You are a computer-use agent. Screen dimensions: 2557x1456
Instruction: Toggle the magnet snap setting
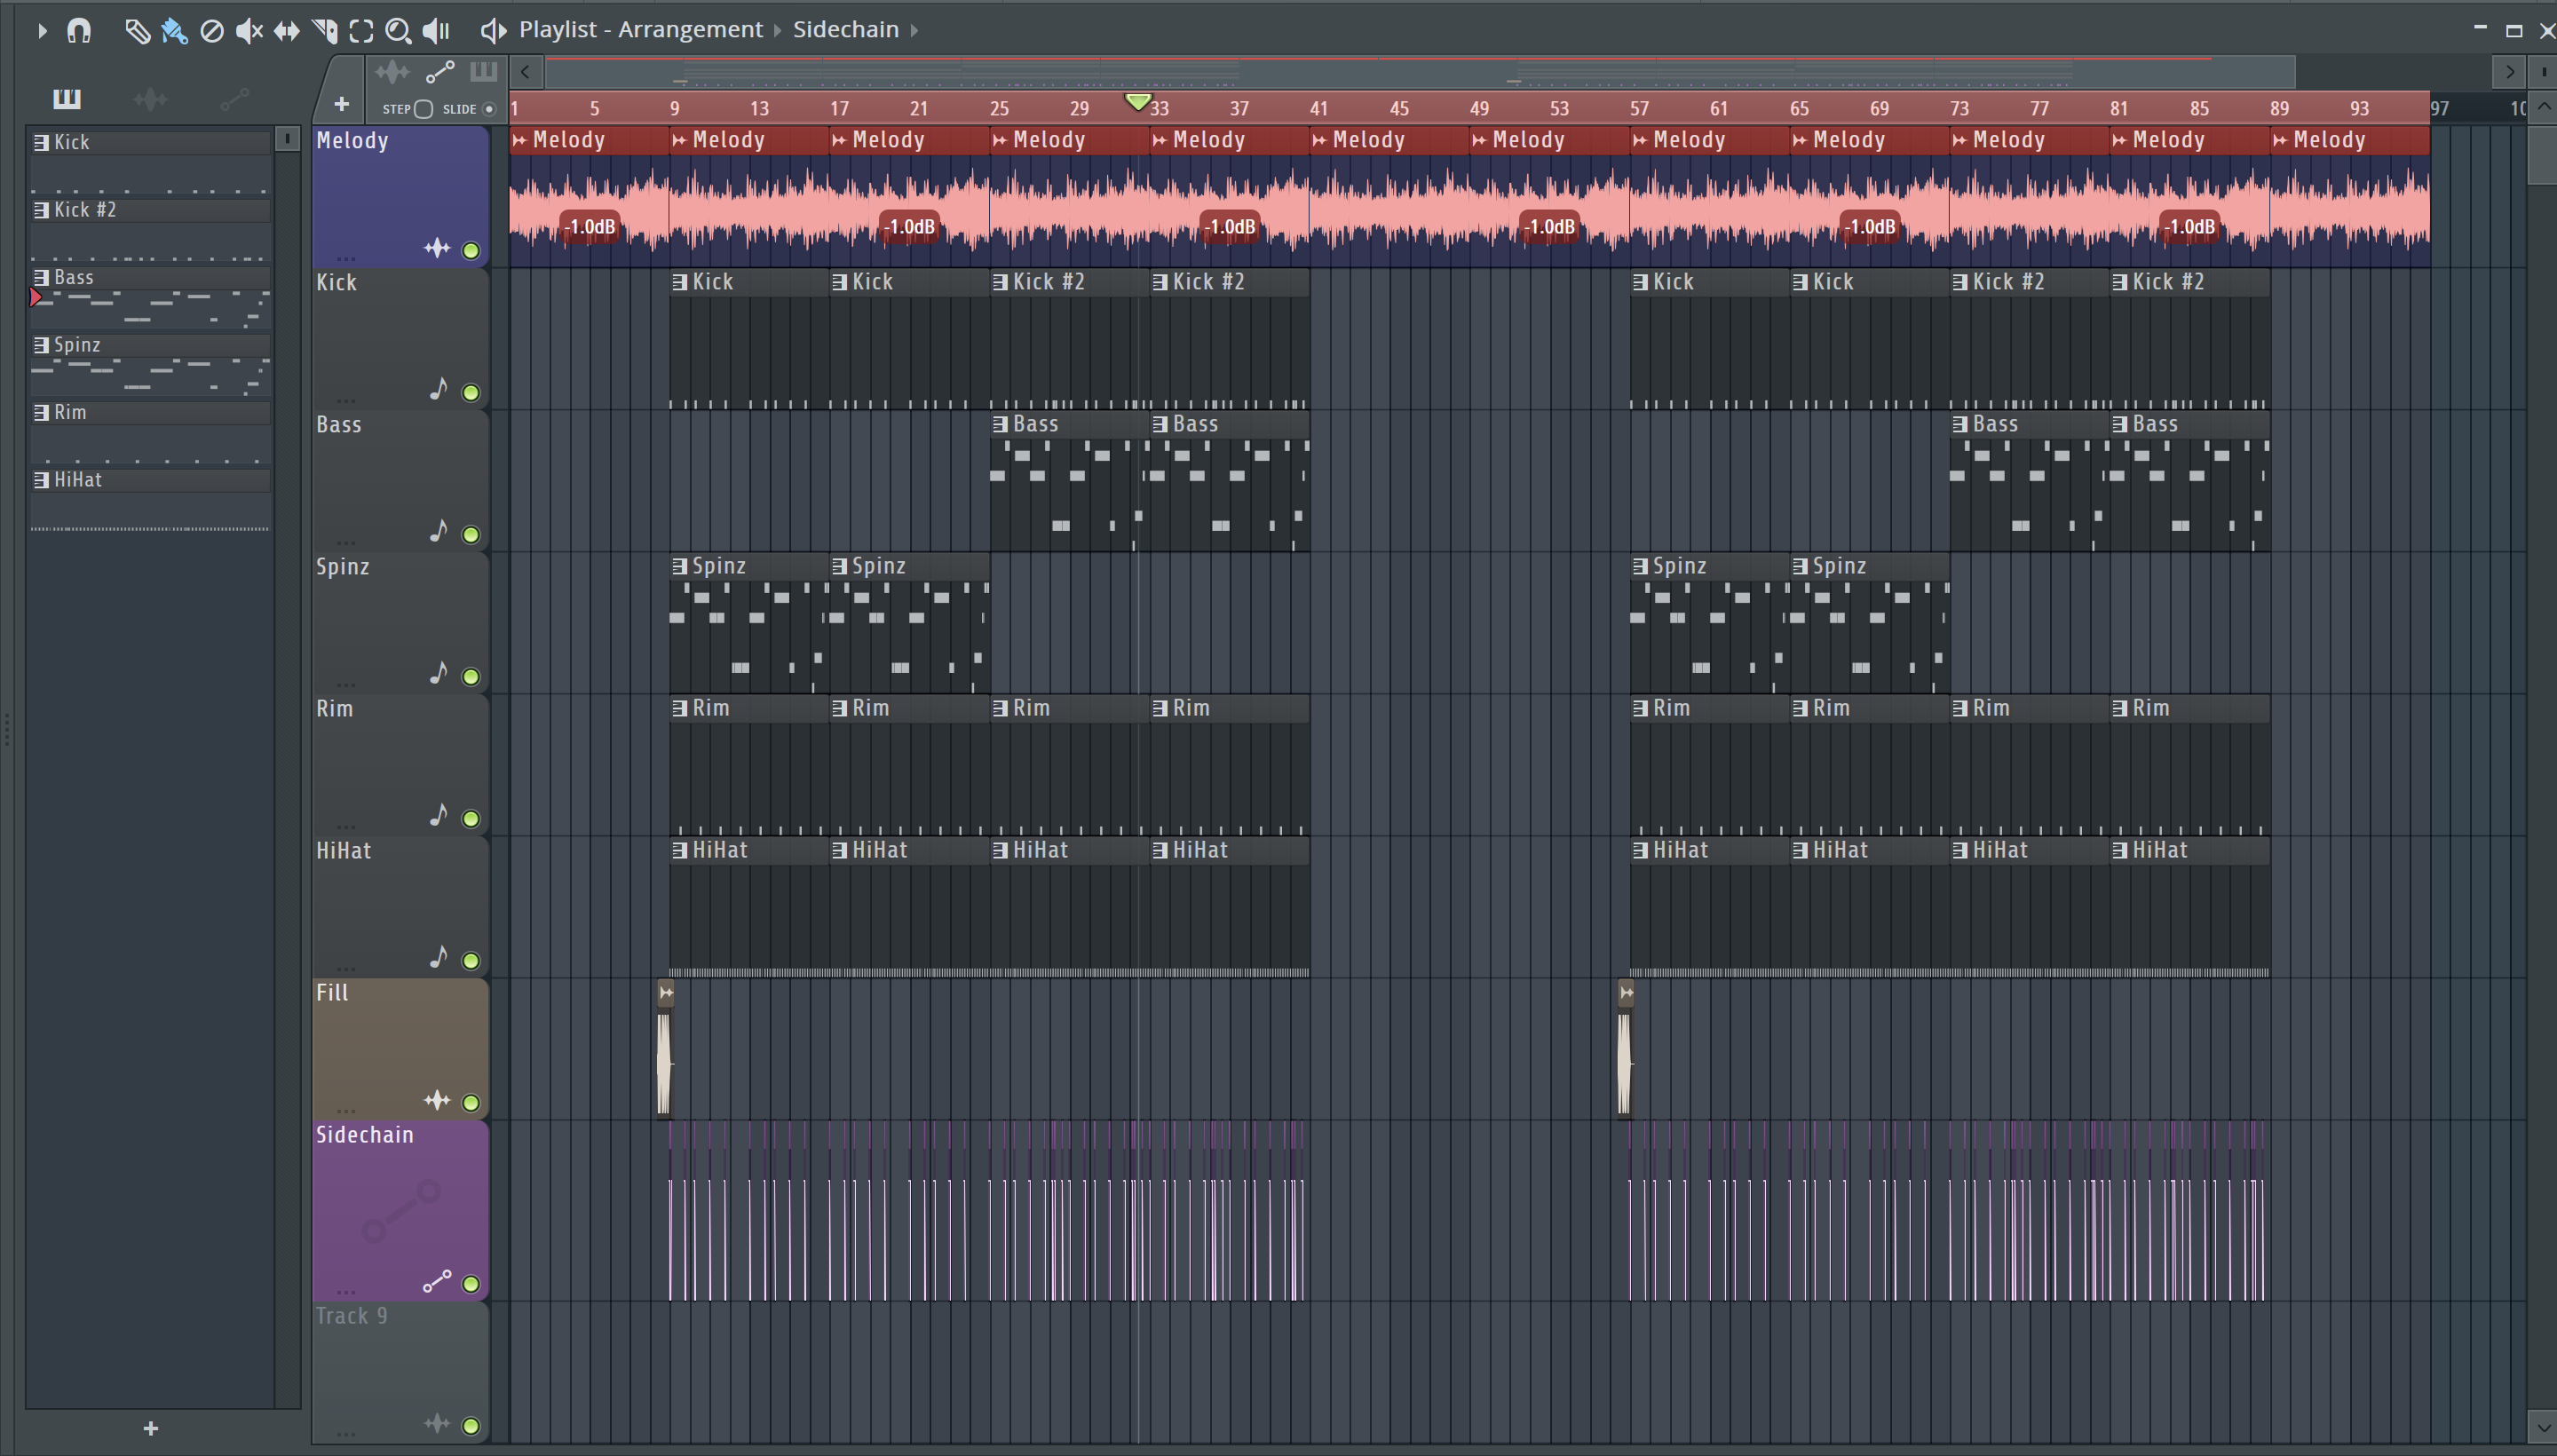pos(79,31)
